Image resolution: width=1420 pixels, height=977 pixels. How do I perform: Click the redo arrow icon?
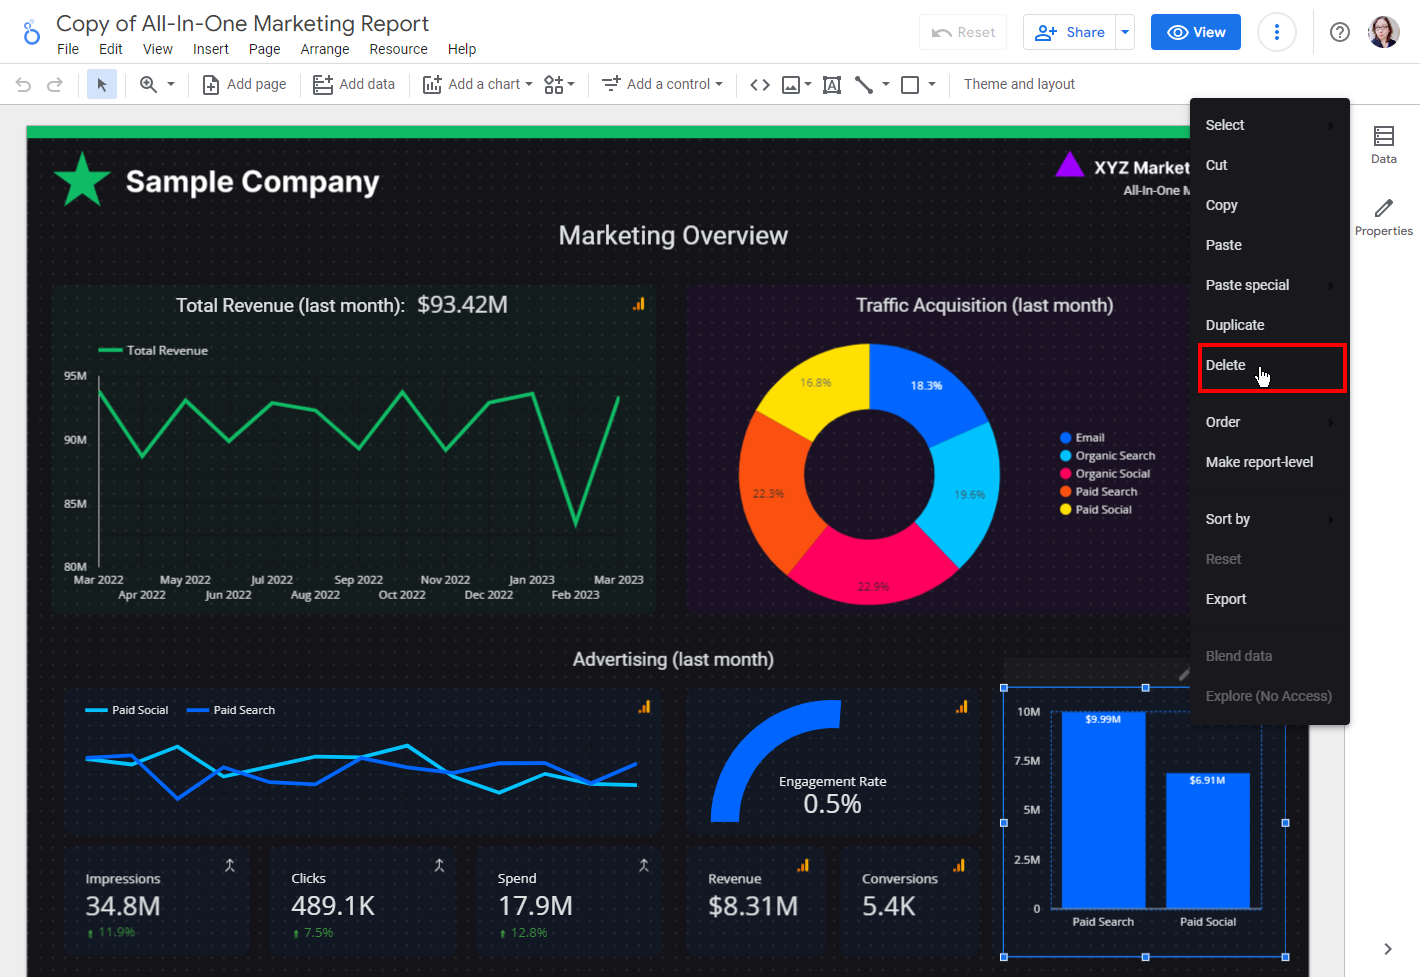coord(55,85)
